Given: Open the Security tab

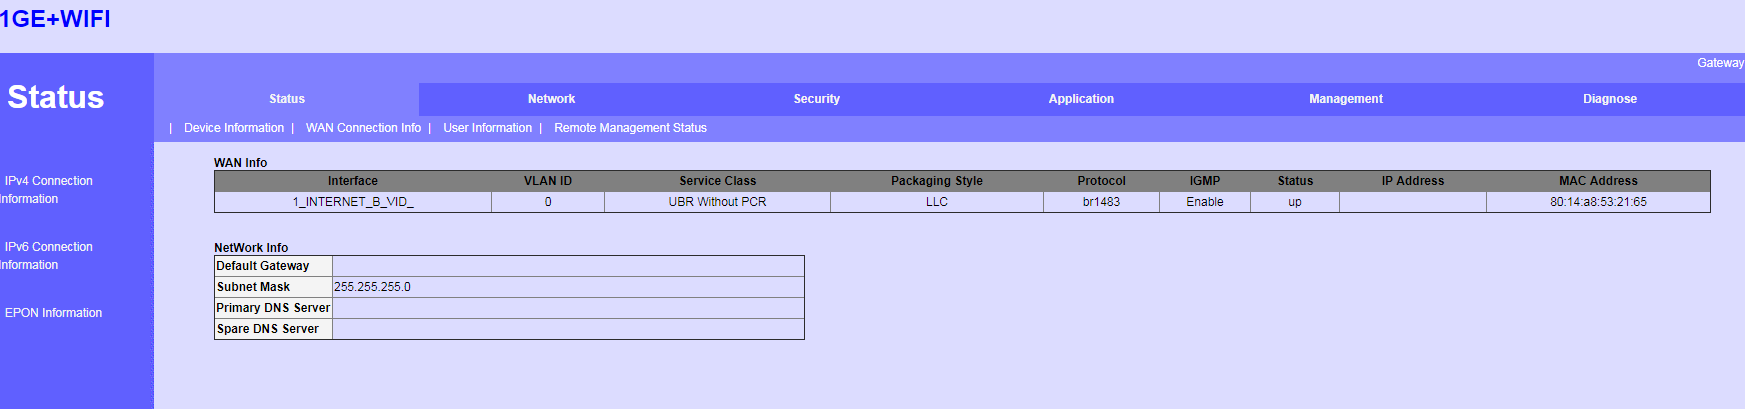Looking at the screenshot, I should [816, 99].
